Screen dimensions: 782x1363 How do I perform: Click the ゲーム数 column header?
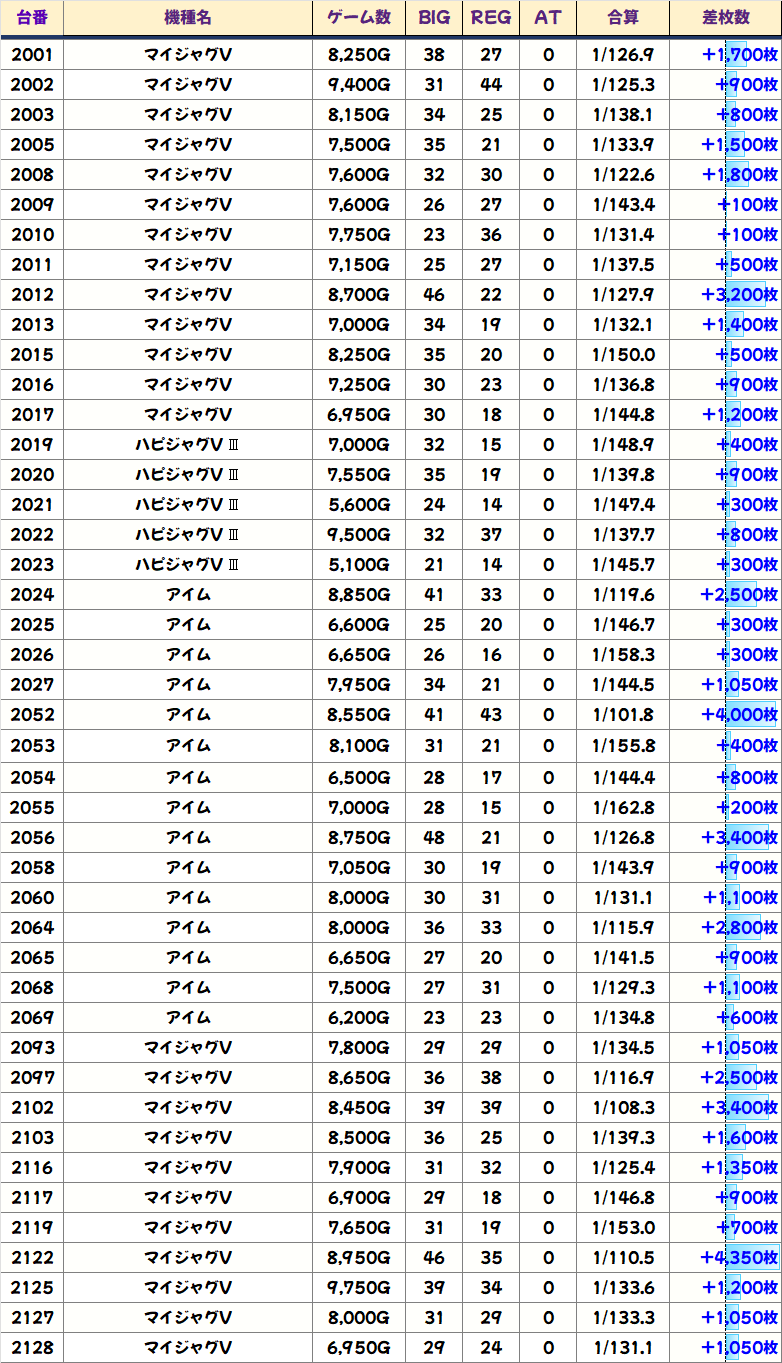tap(359, 18)
